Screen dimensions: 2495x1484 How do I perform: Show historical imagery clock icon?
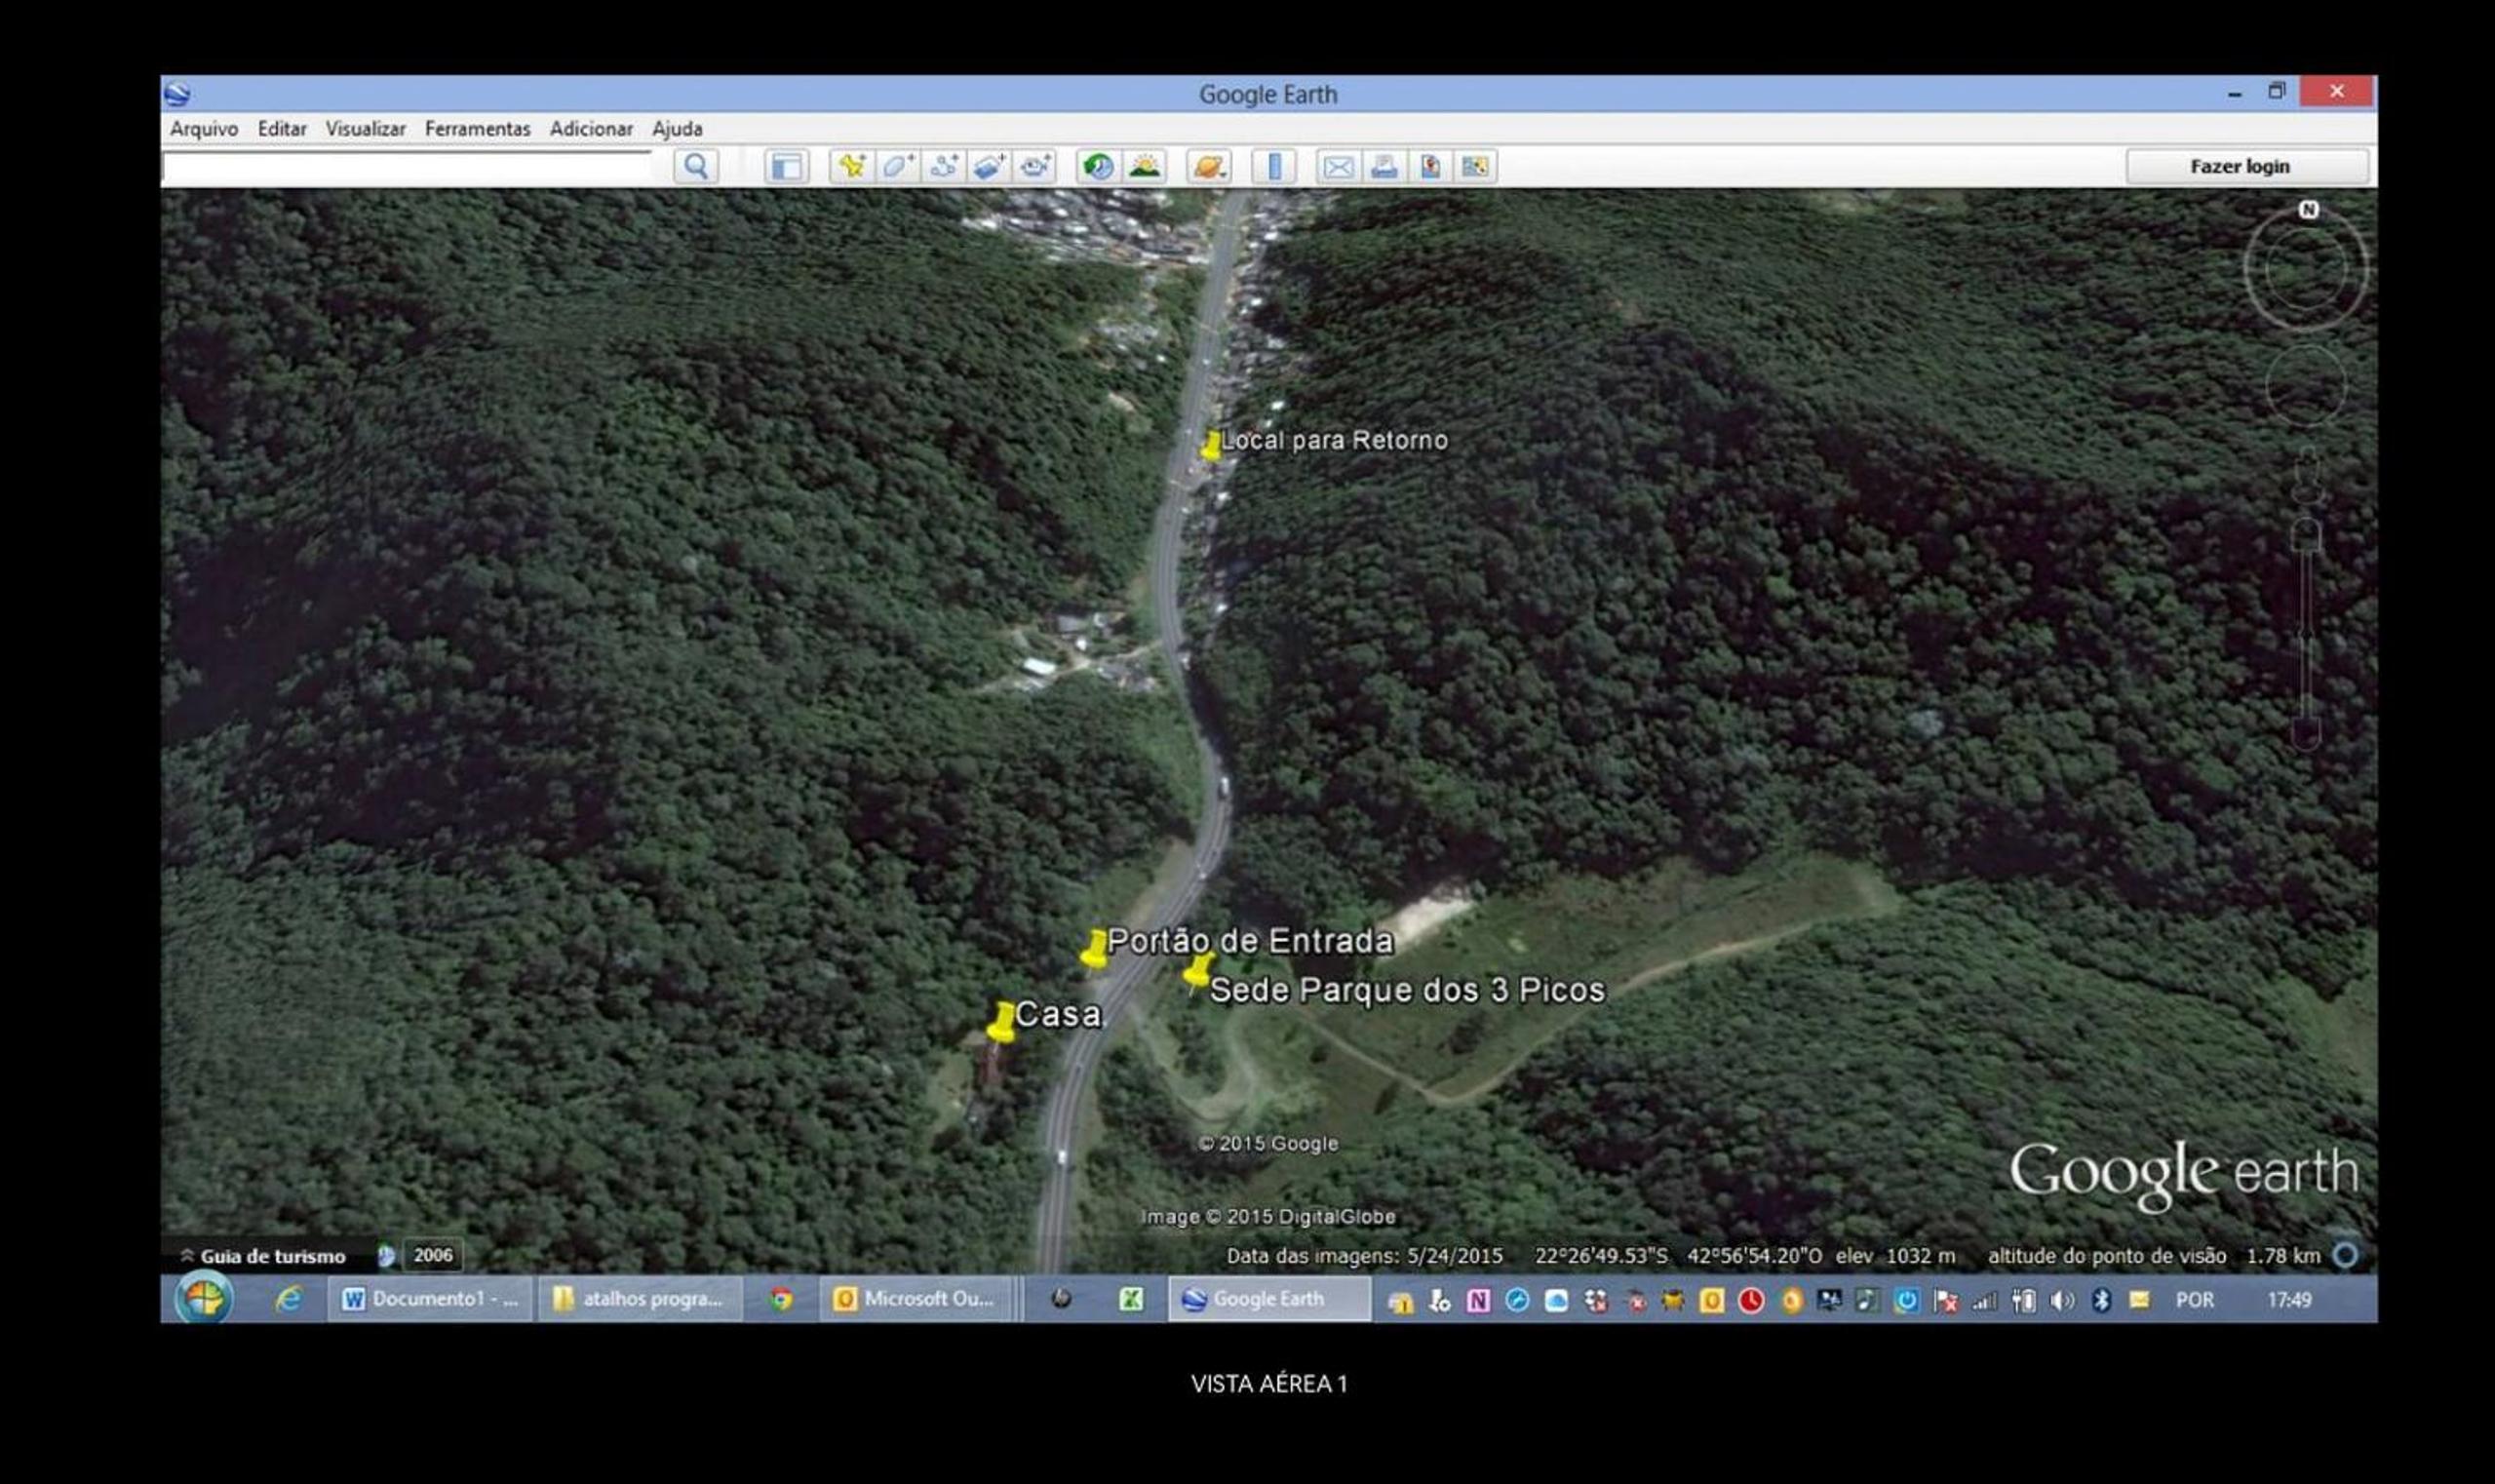pyautogui.click(x=1098, y=167)
